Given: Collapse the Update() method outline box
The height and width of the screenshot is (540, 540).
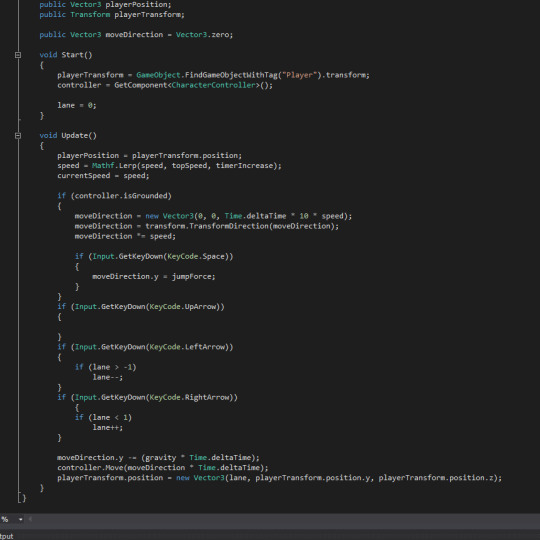Looking at the screenshot, I should (x=18, y=136).
